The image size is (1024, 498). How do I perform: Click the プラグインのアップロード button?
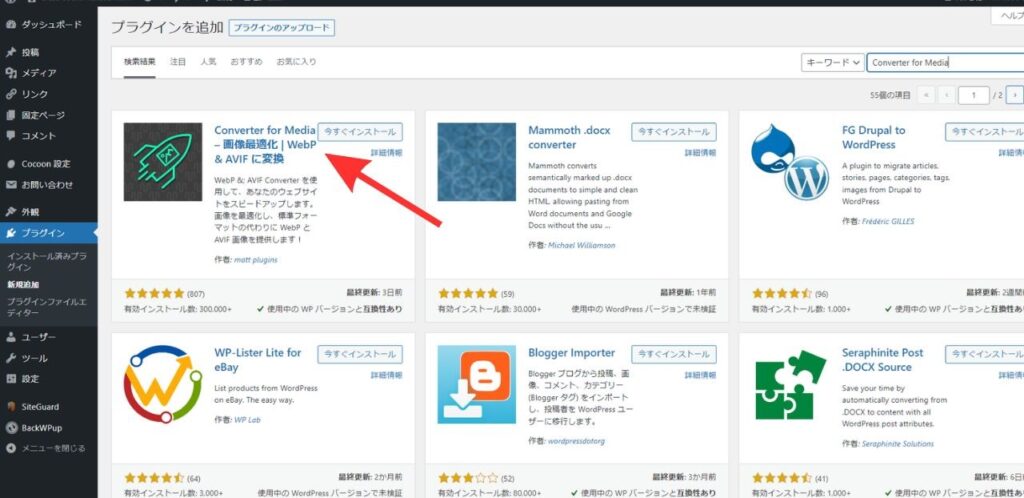click(282, 28)
